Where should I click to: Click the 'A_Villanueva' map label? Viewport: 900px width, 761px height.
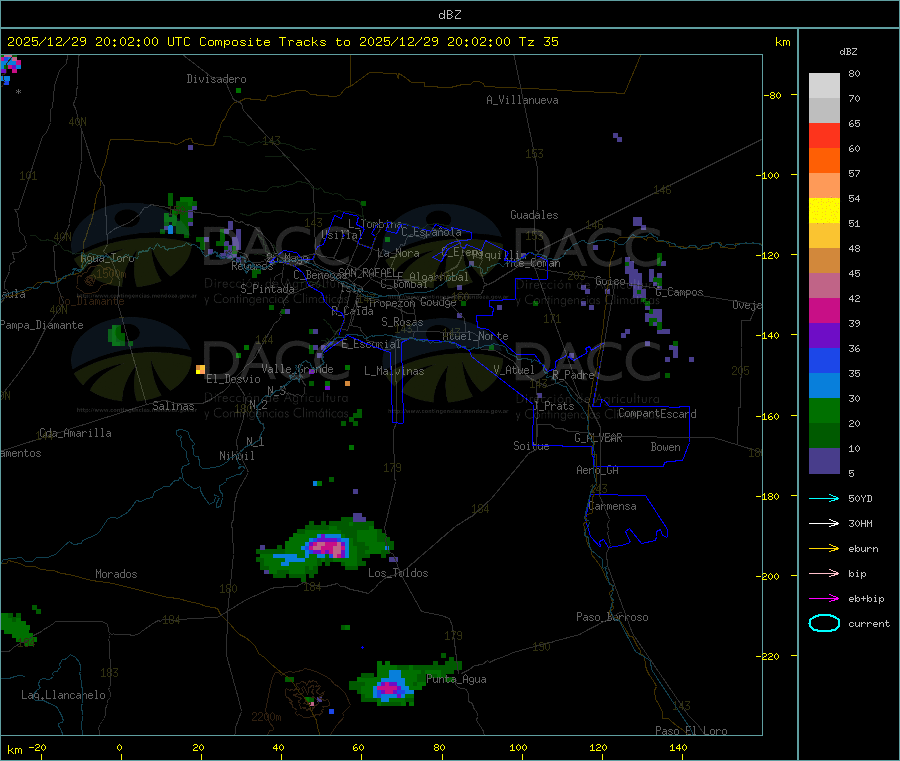click(x=522, y=100)
